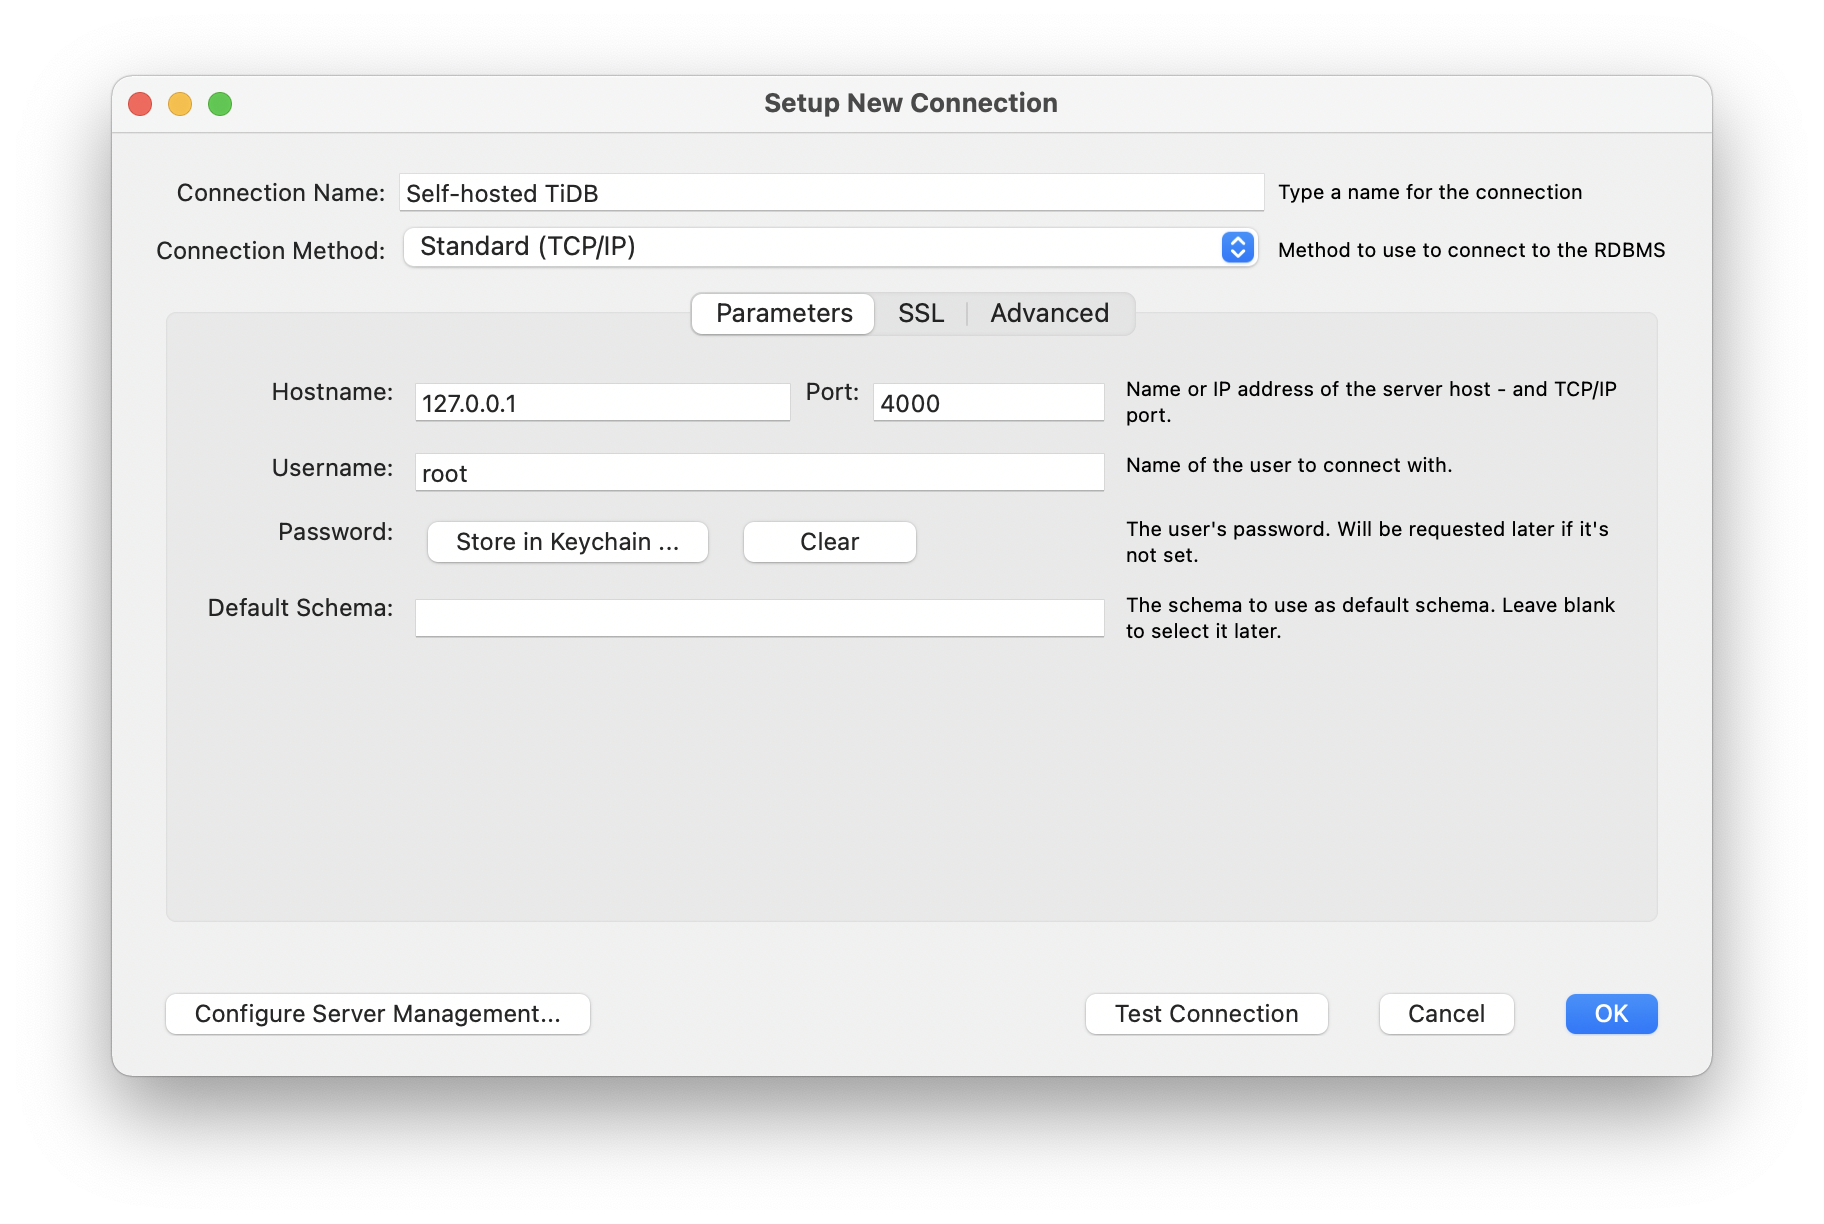1824x1224 pixels.
Task: Edit the Connection Name field
Action: click(x=831, y=192)
